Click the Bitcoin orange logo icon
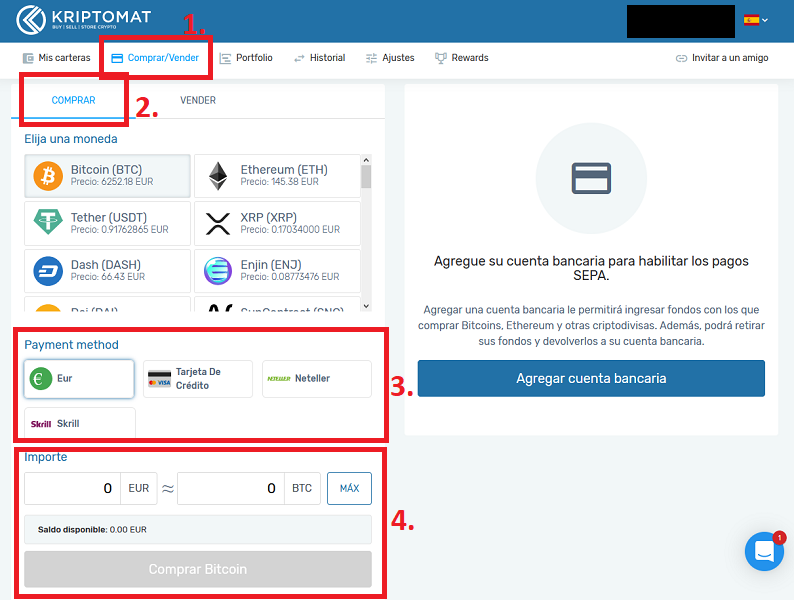Screen dimensions: 794x600 click(x=48, y=176)
